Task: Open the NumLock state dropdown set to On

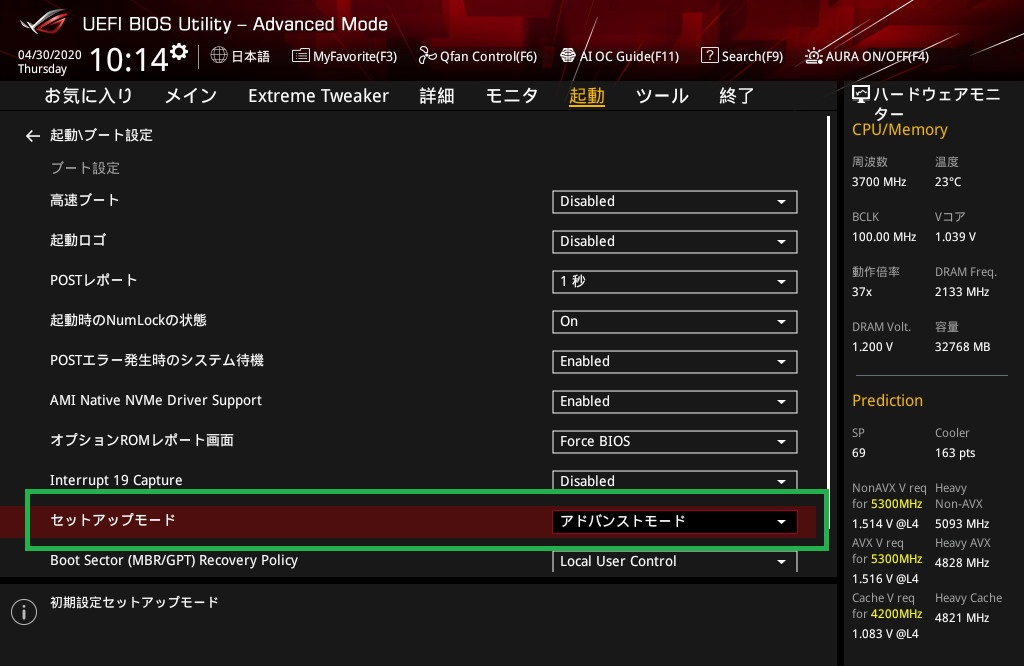Action: click(675, 321)
